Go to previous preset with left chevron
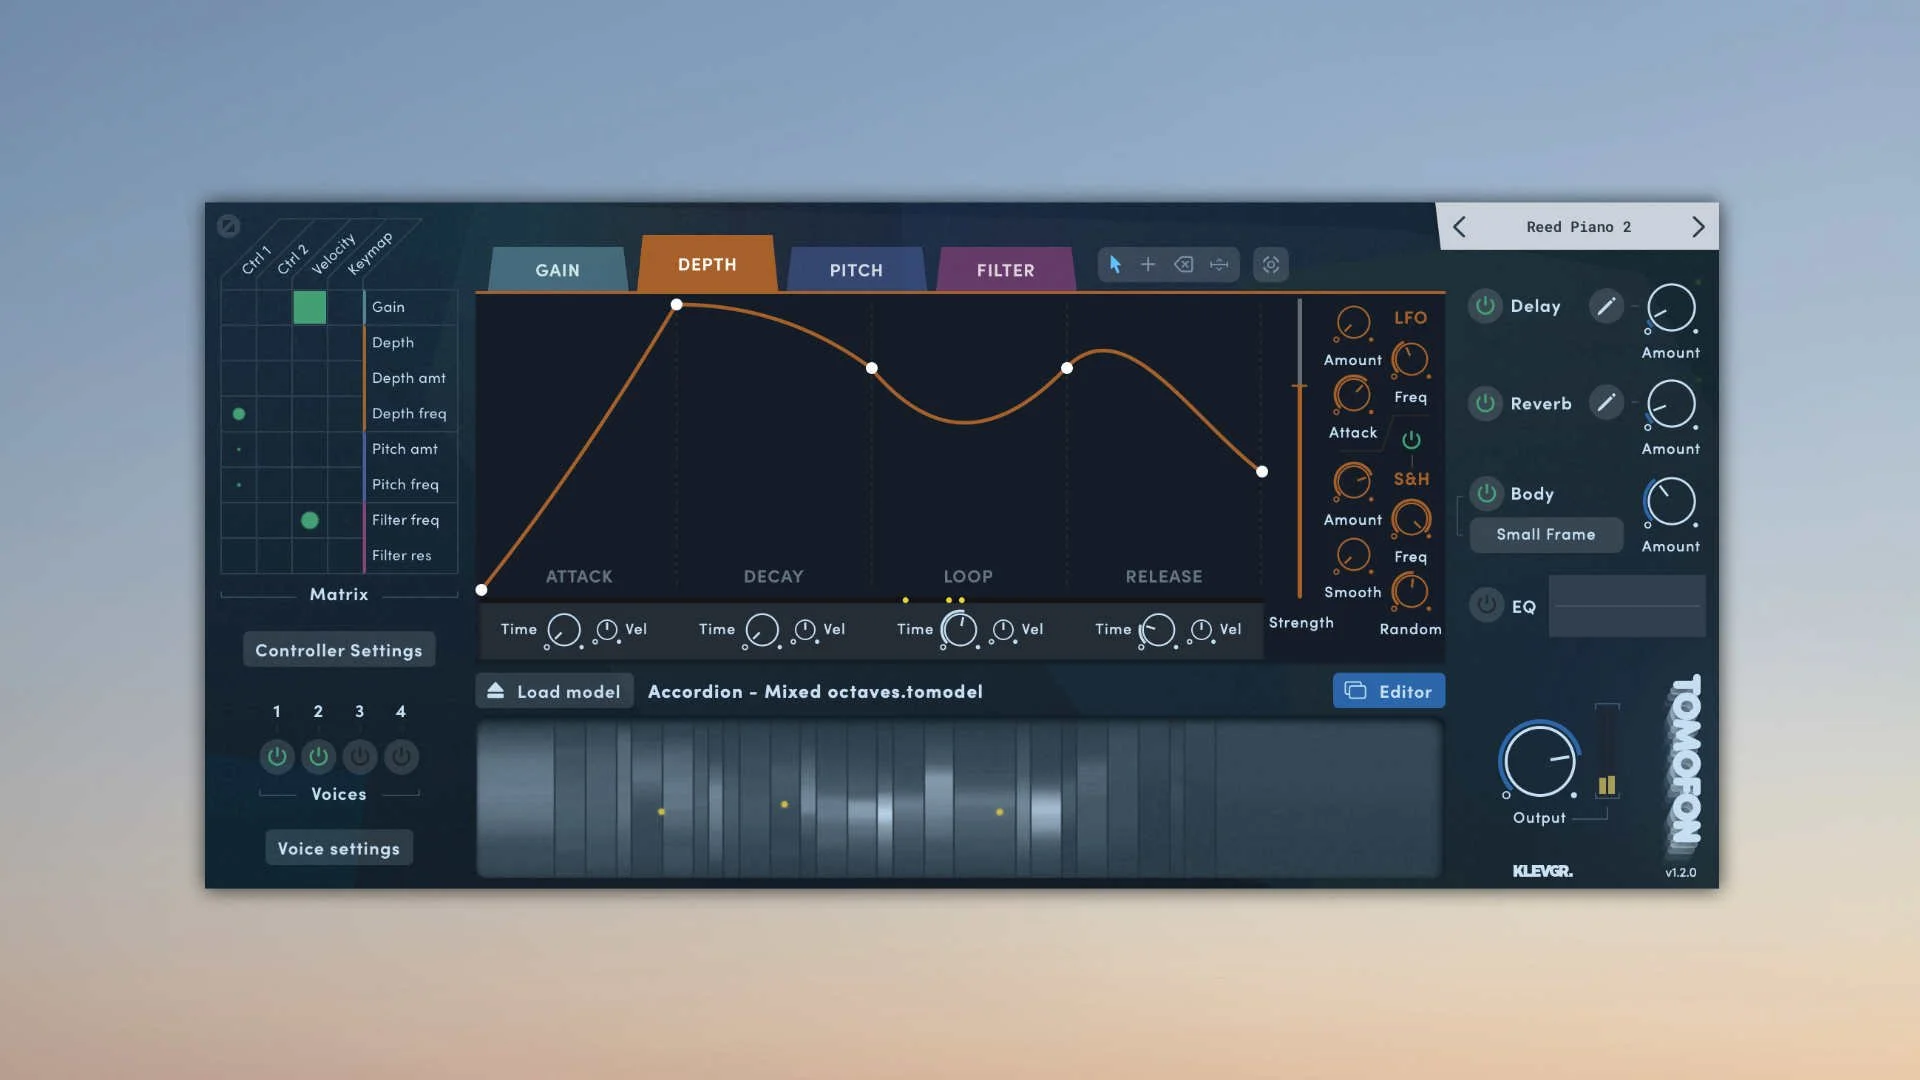This screenshot has width=1920, height=1080. 1459,227
